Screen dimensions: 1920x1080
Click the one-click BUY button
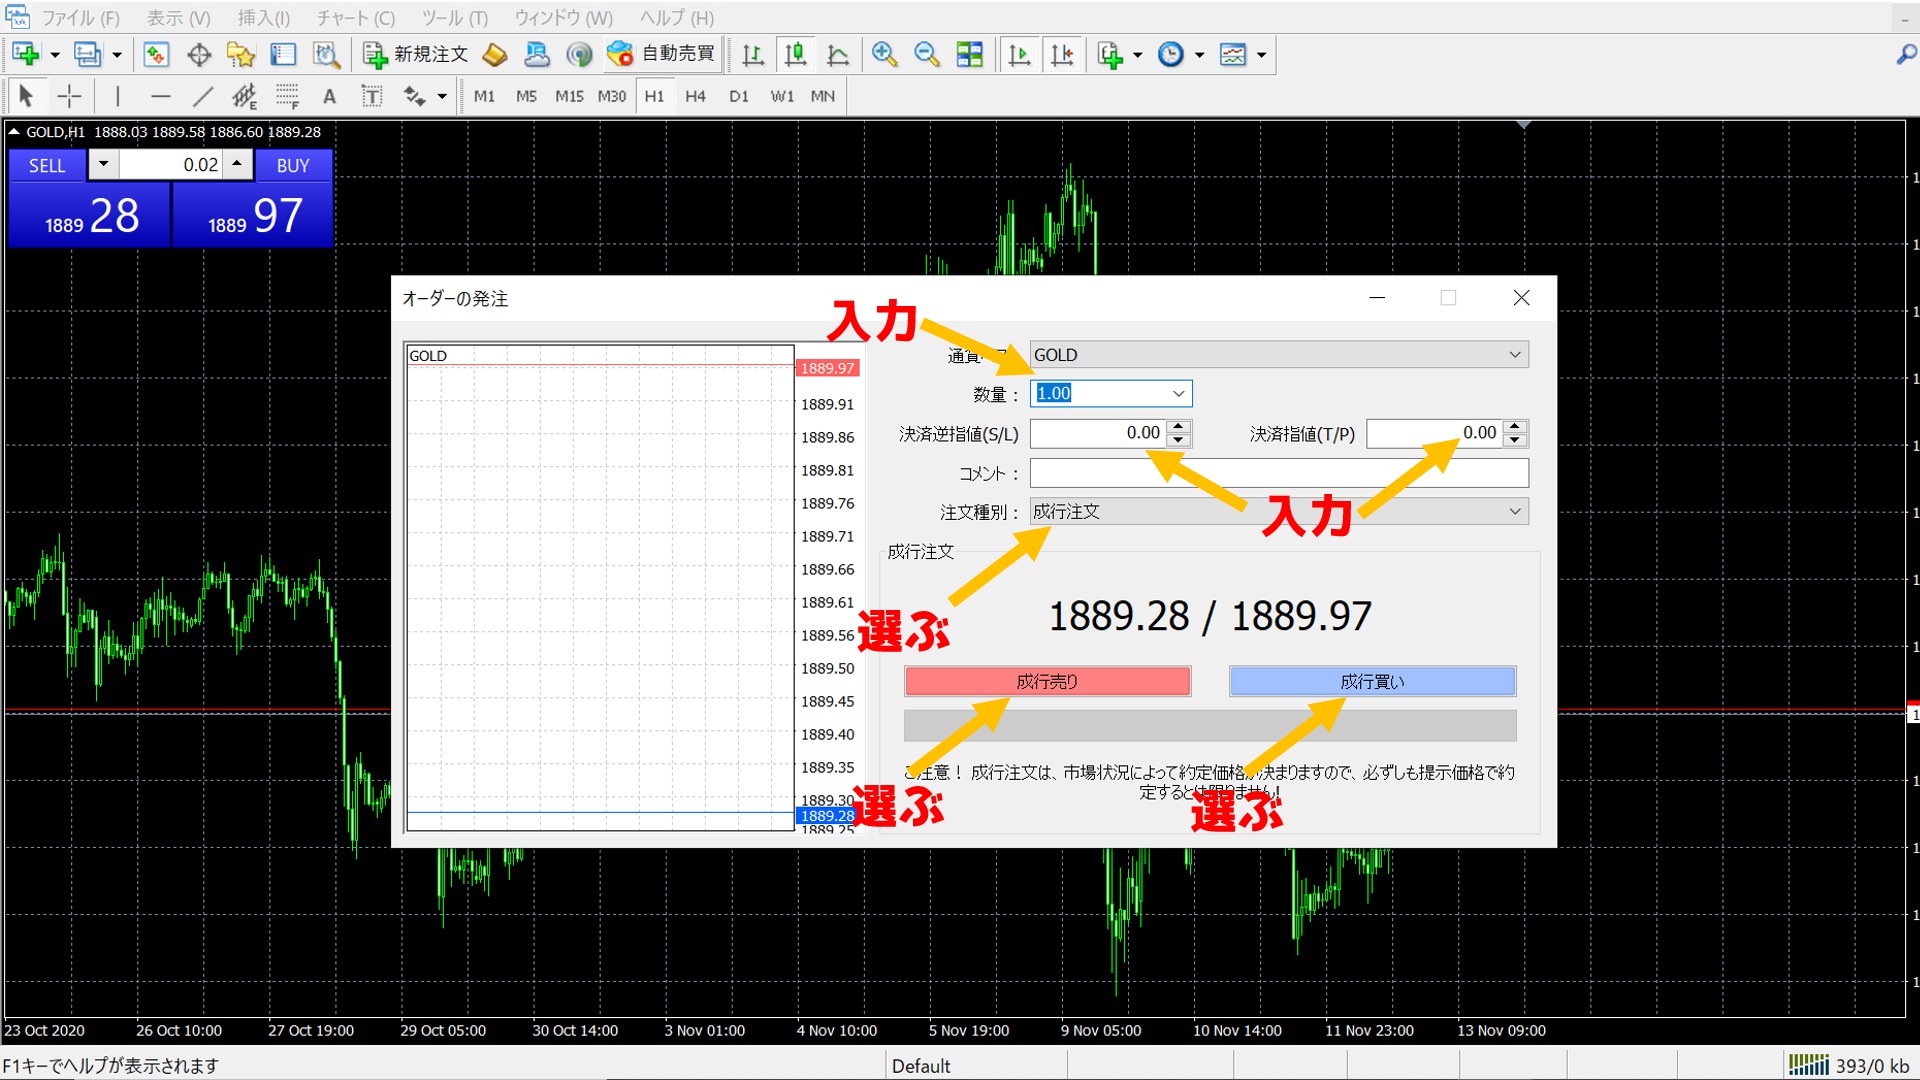(293, 165)
